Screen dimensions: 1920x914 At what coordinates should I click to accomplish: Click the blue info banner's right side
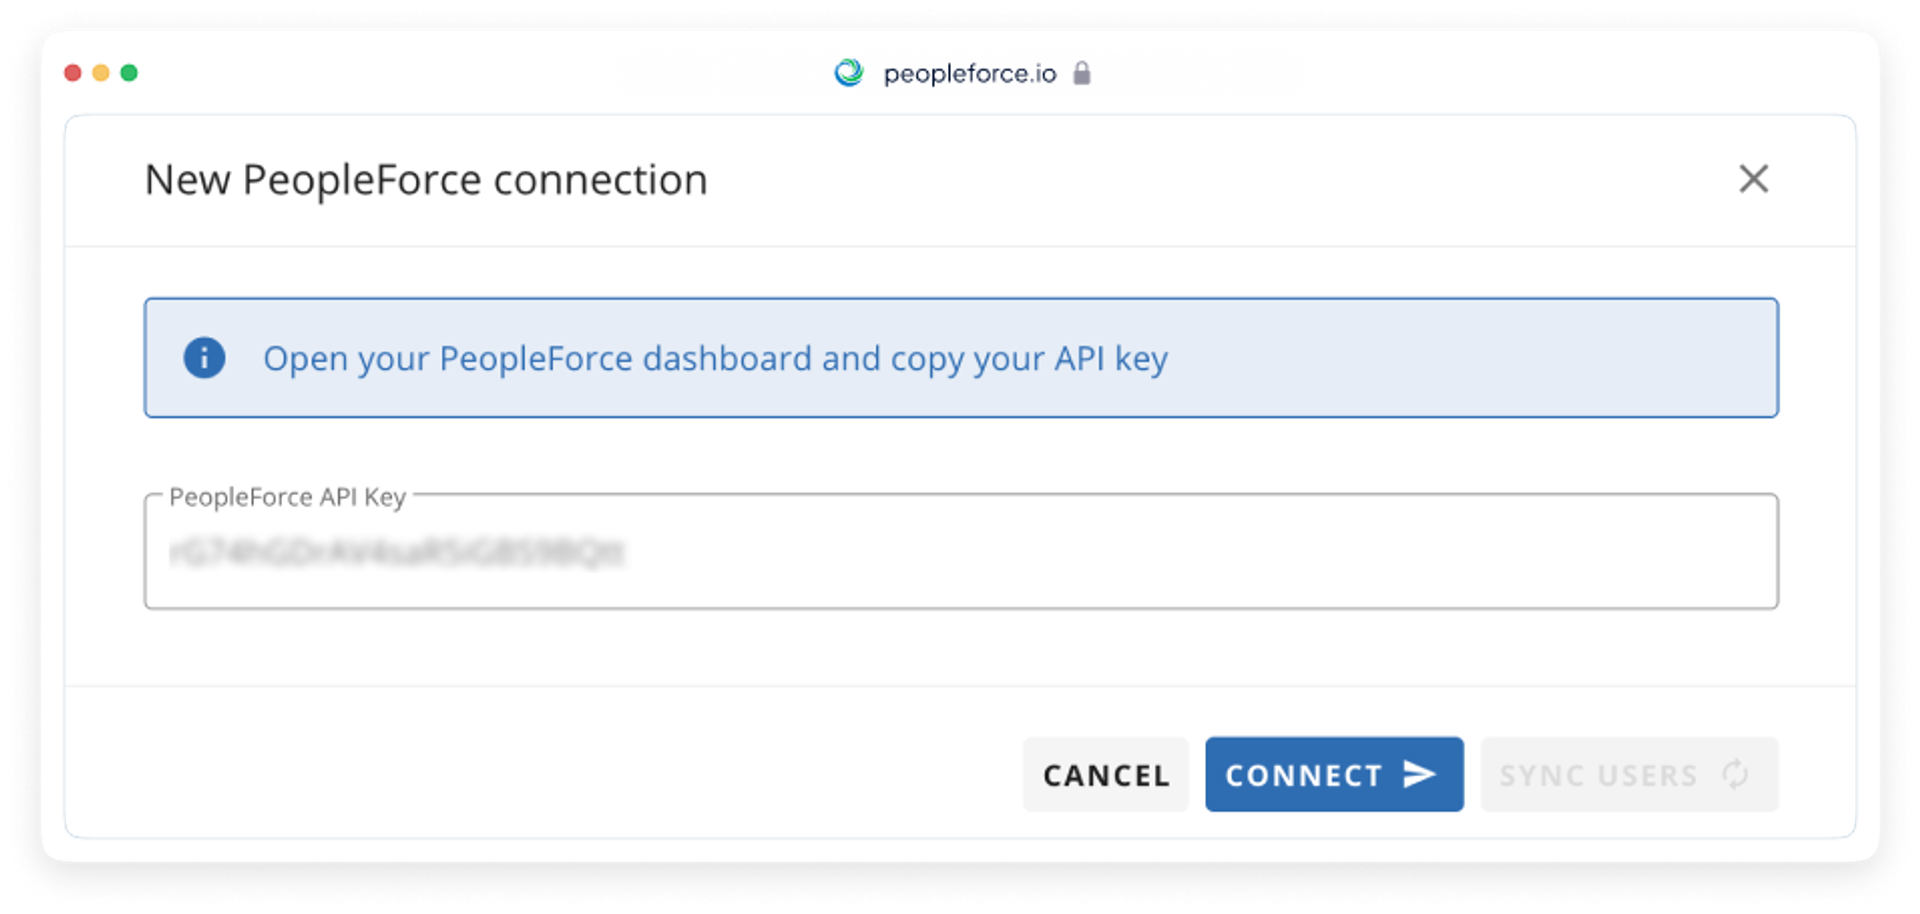tap(1470, 358)
